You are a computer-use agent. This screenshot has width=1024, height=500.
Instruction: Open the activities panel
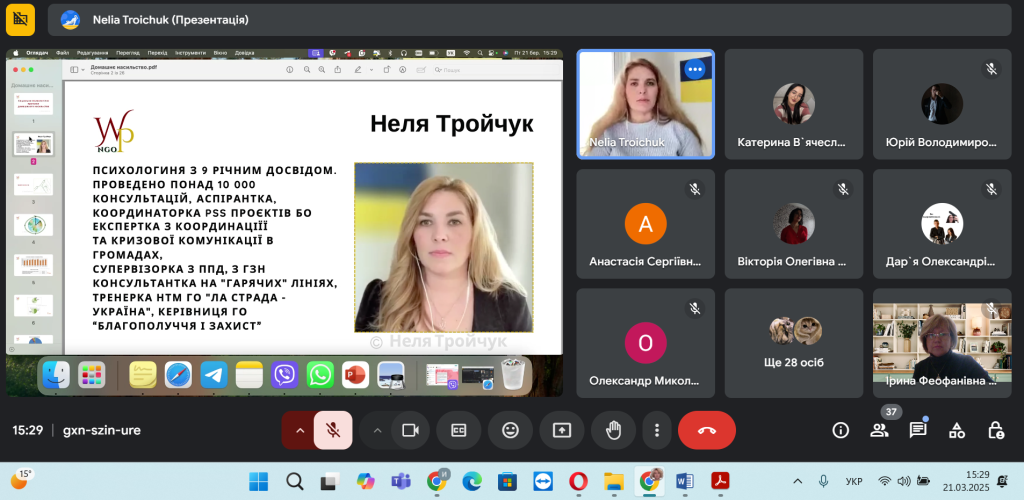tap(957, 430)
